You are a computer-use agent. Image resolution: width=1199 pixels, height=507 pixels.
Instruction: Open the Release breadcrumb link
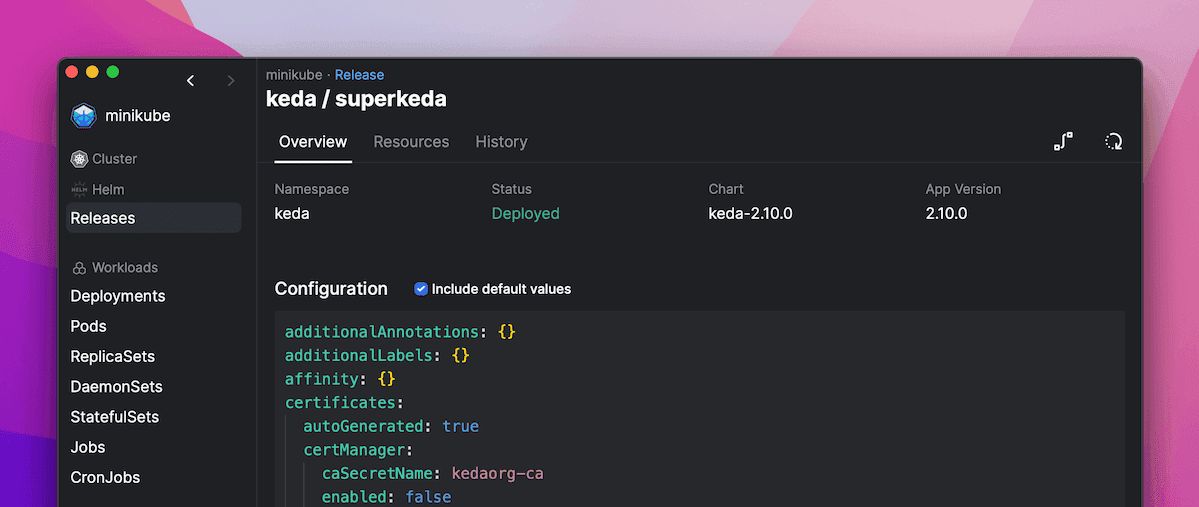pos(359,75)
